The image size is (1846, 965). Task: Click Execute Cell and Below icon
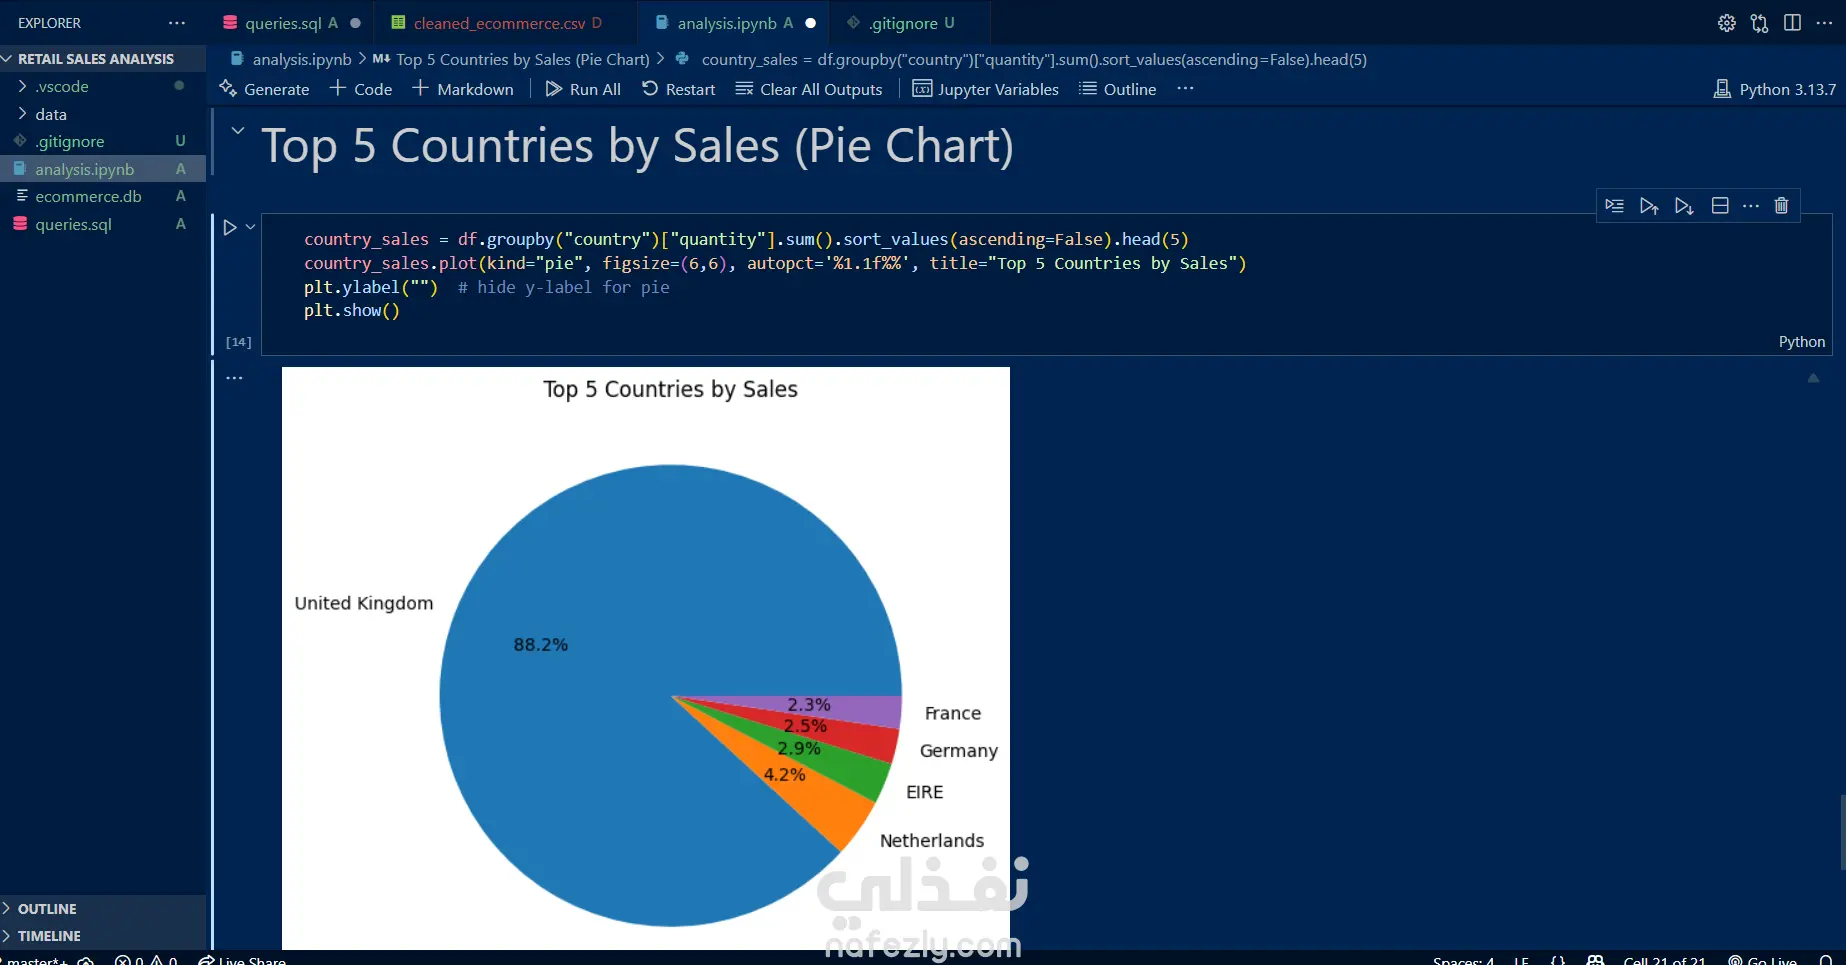pos(1684,206)
